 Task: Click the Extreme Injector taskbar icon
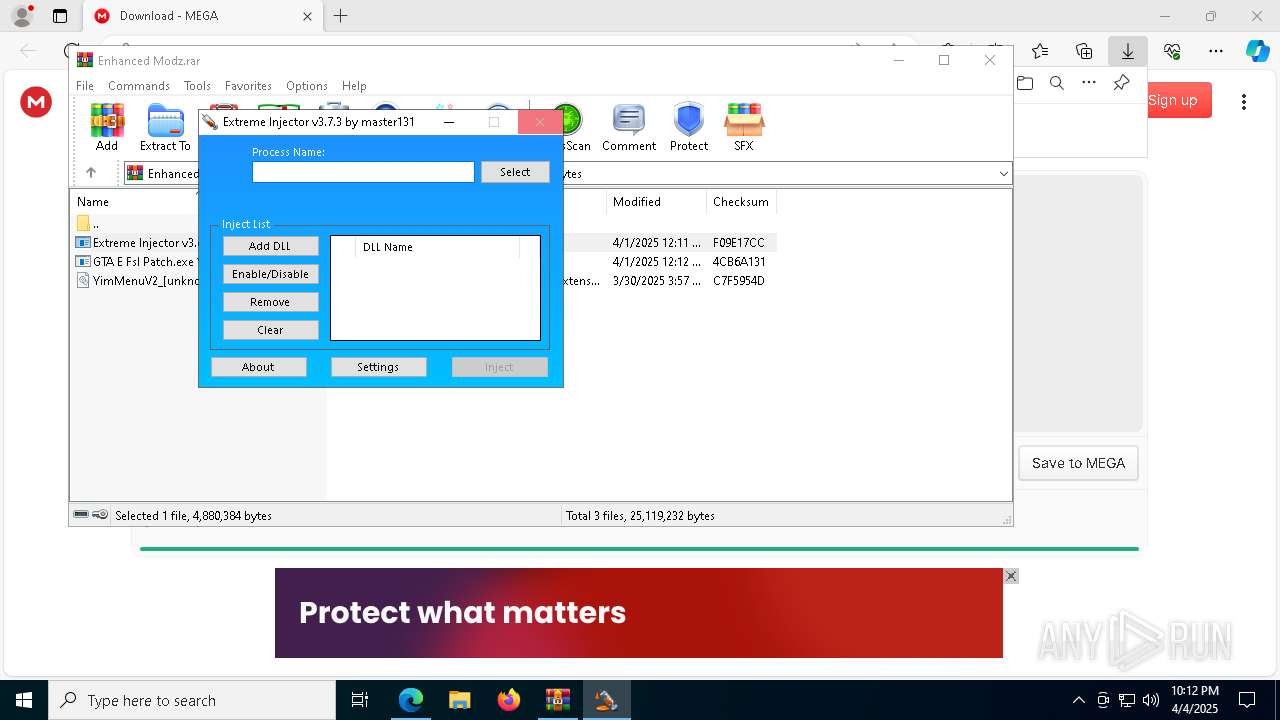click(606, 700)
